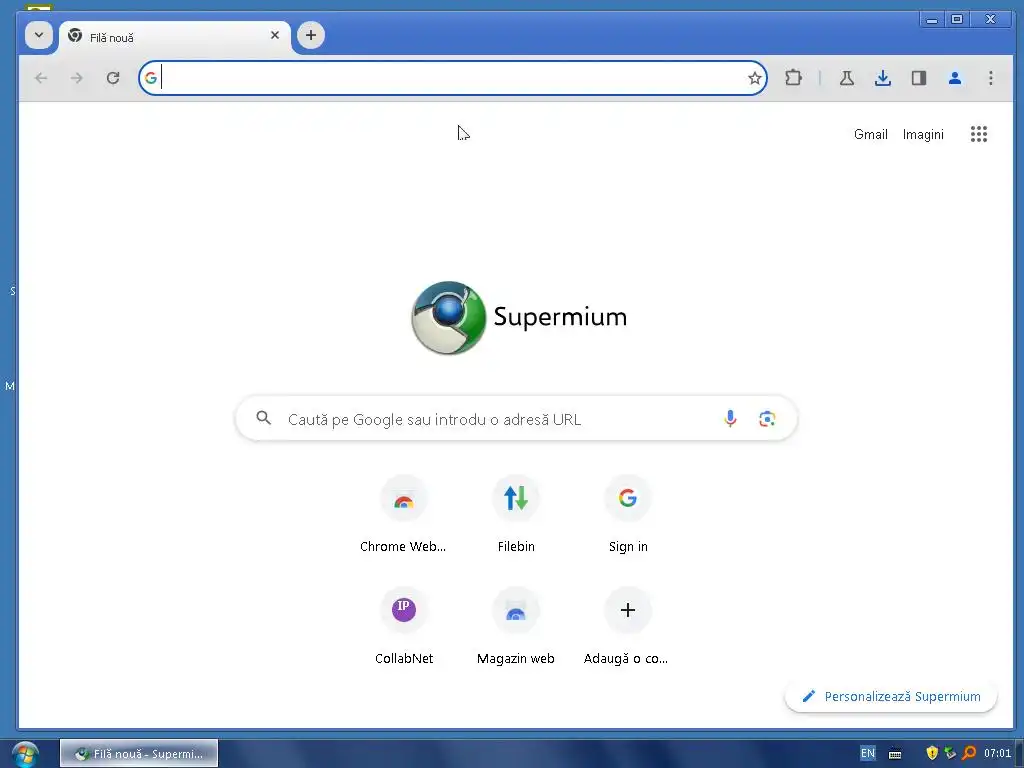Open the Magazin web shortcut
The image size is (1024, 768).
point(516,627)
